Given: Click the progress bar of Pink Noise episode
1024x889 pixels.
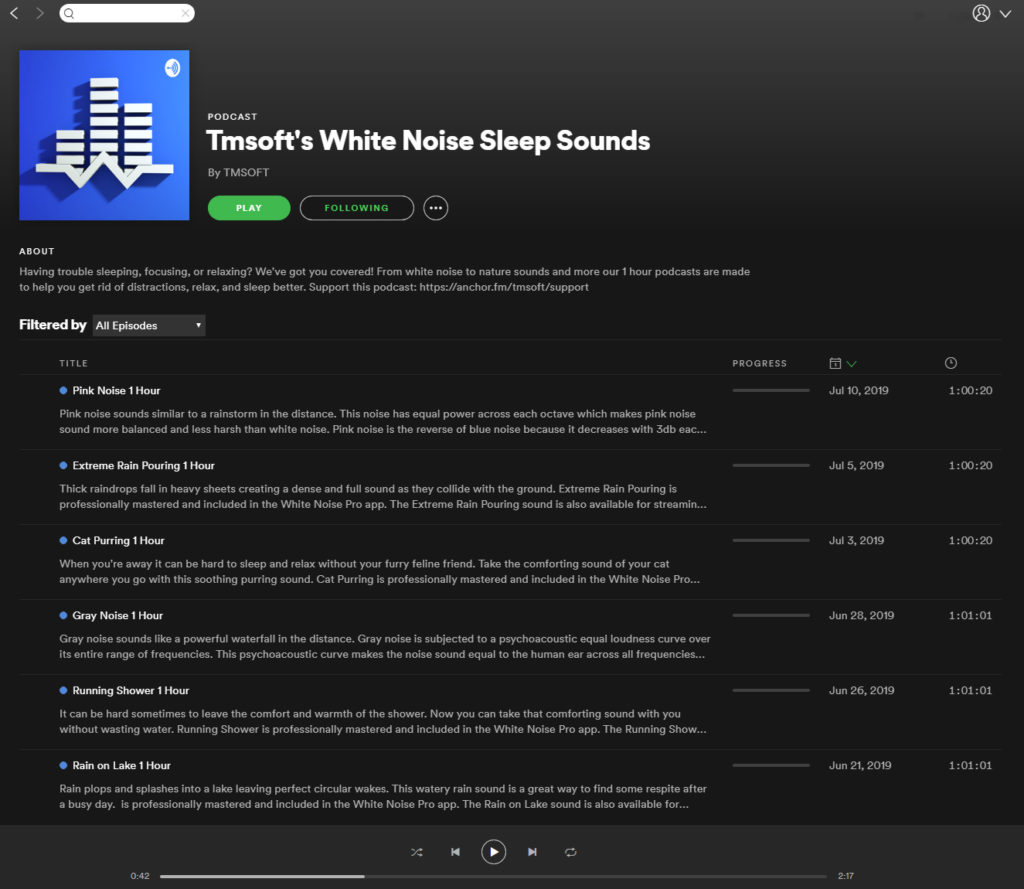Looking at the screenshot, I should coord(771,391).
